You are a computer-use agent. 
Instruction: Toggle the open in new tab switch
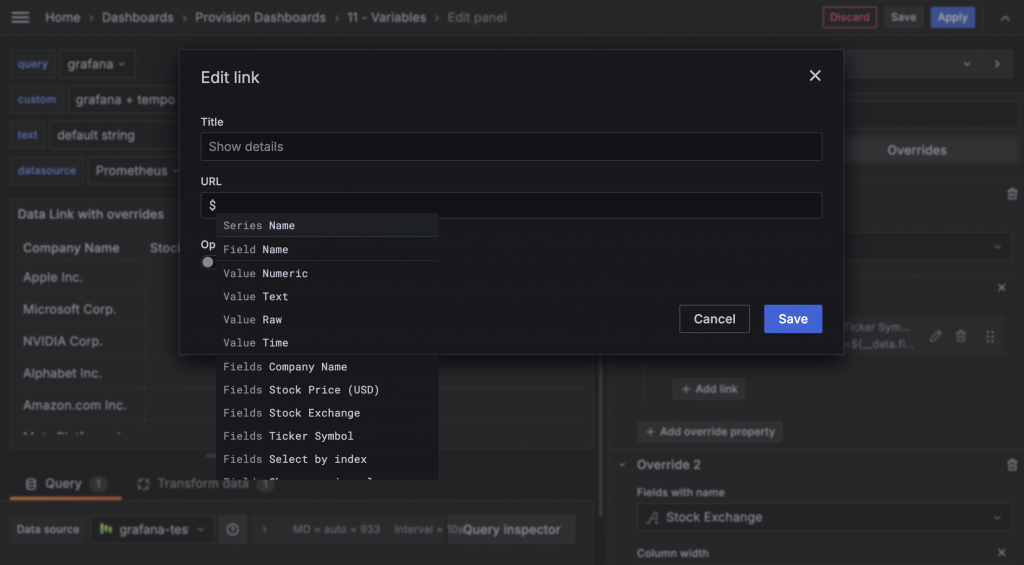click(x=208, y=262)
